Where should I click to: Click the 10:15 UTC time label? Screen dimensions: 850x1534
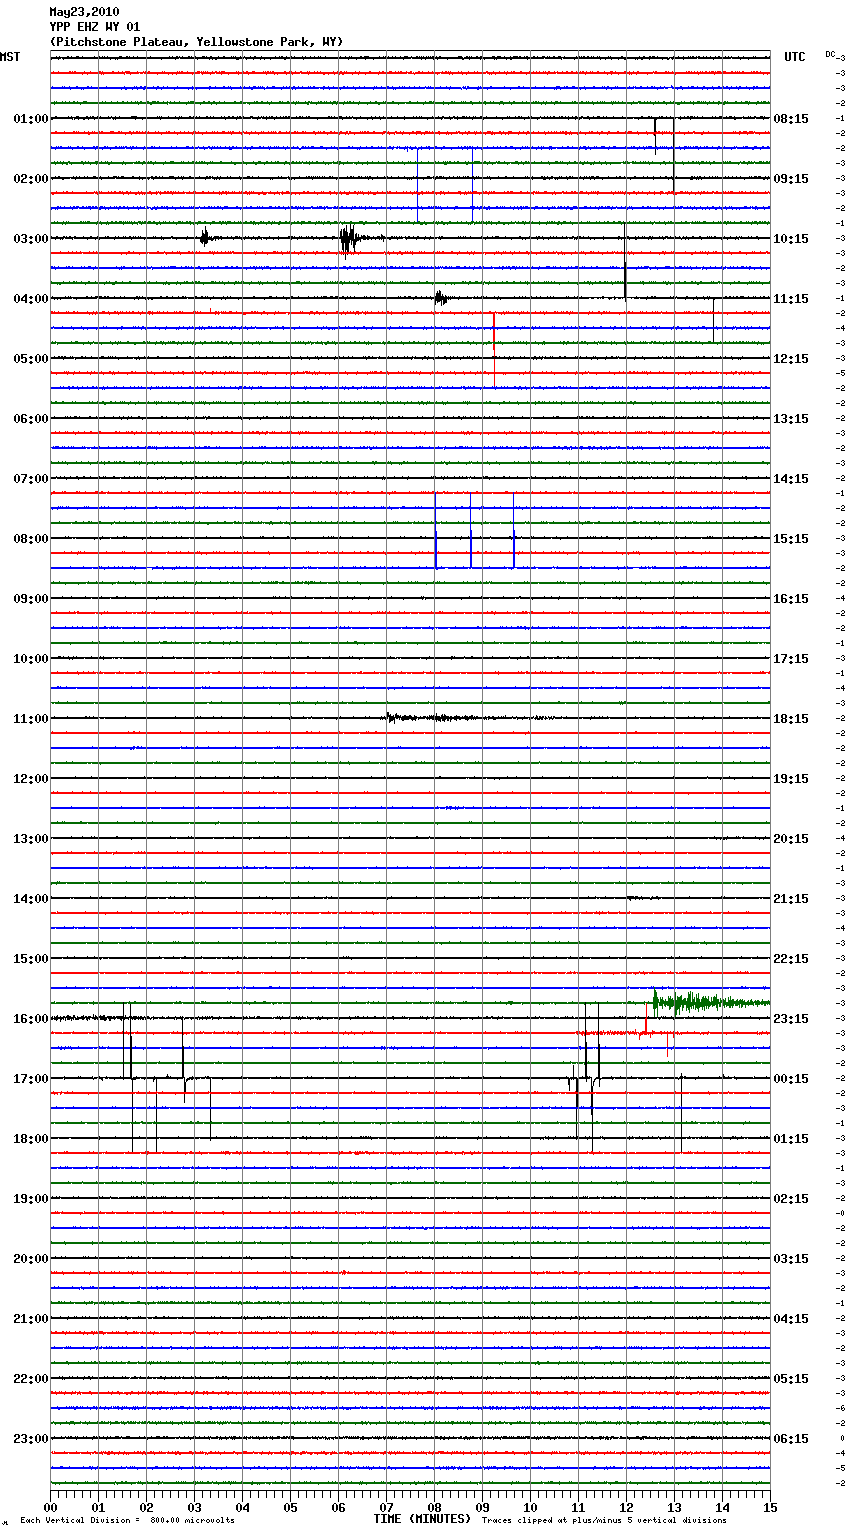(791, 239)
